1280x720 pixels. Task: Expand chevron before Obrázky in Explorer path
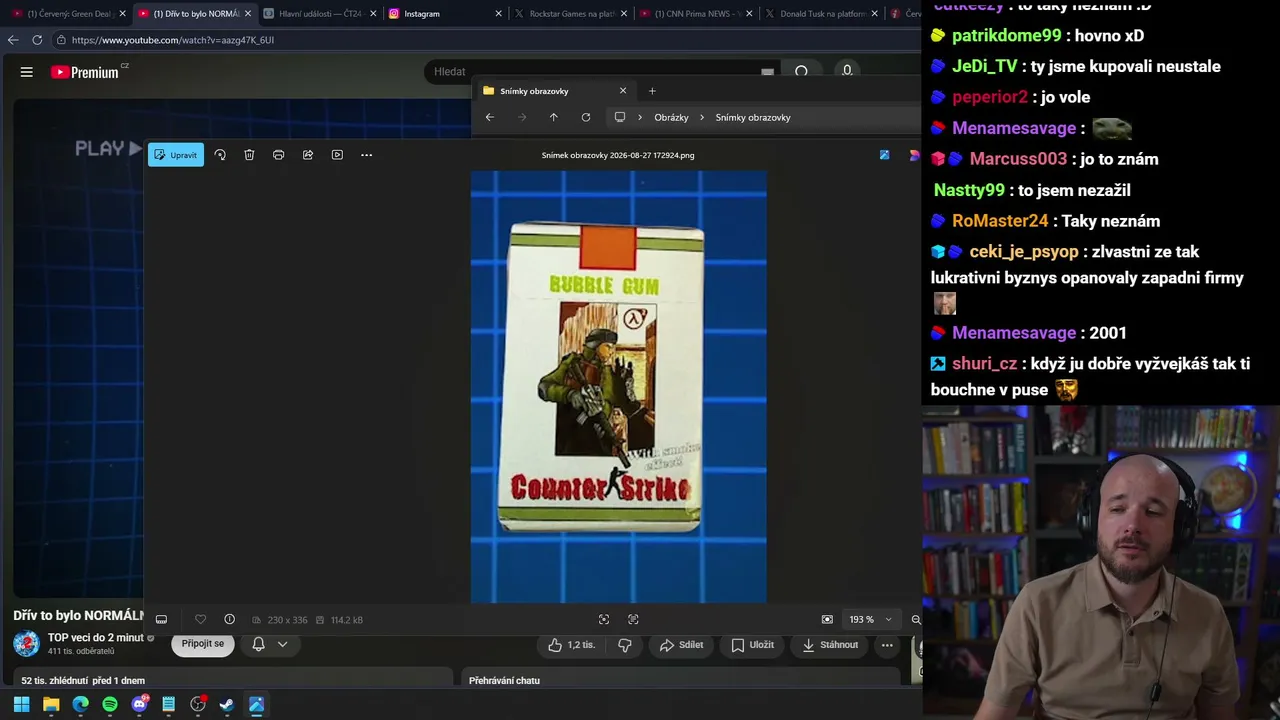pyautogui.click(x=640, y=117)
